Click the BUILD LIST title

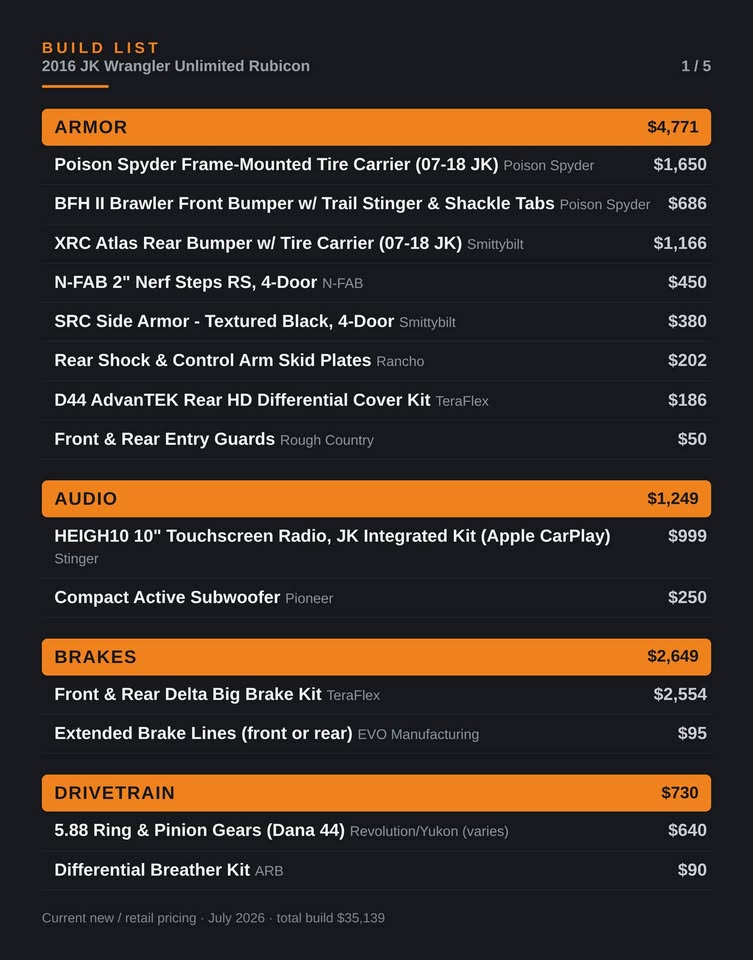[x=100, y=48]
